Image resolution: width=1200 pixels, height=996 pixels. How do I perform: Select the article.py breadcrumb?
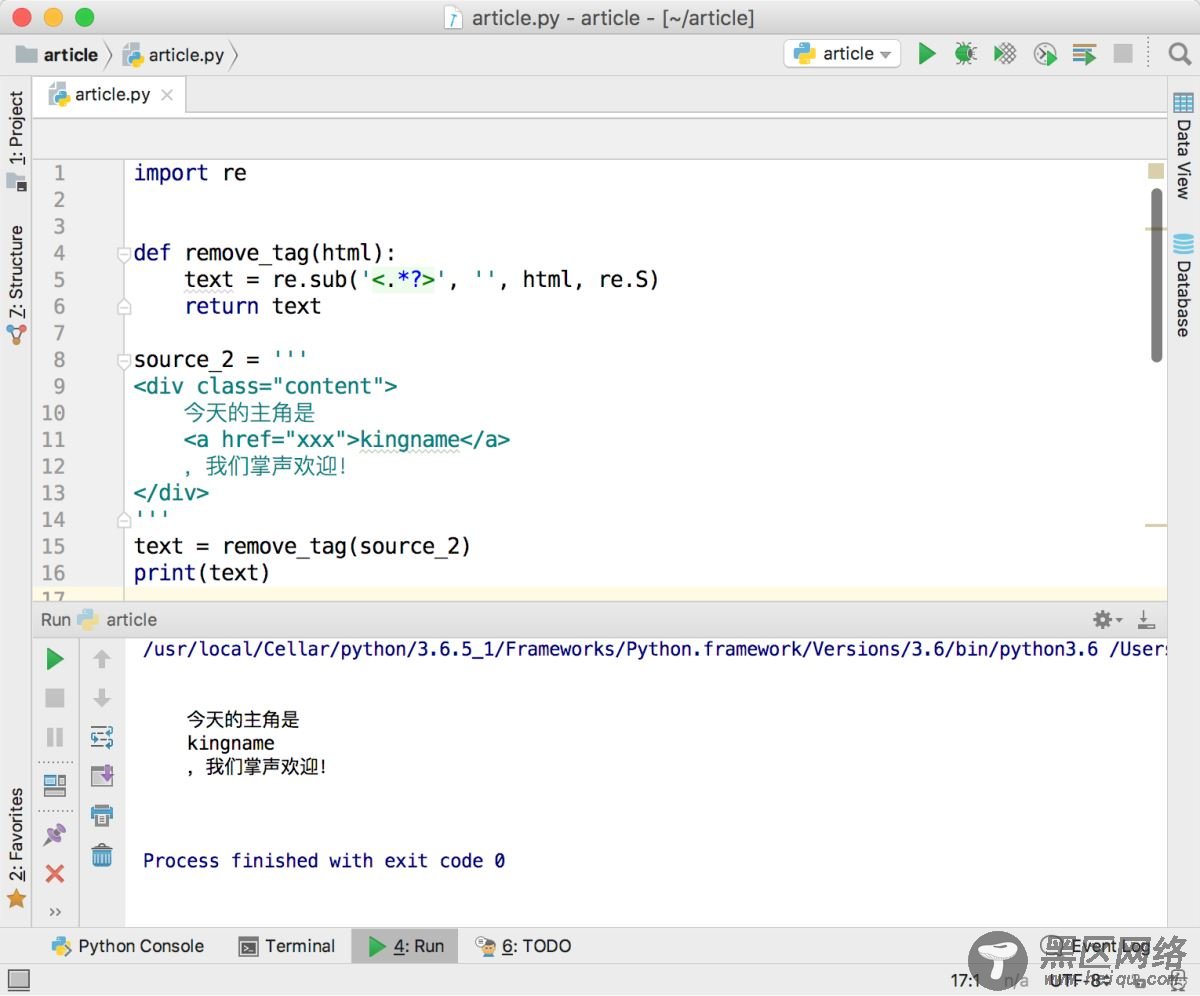174,55
